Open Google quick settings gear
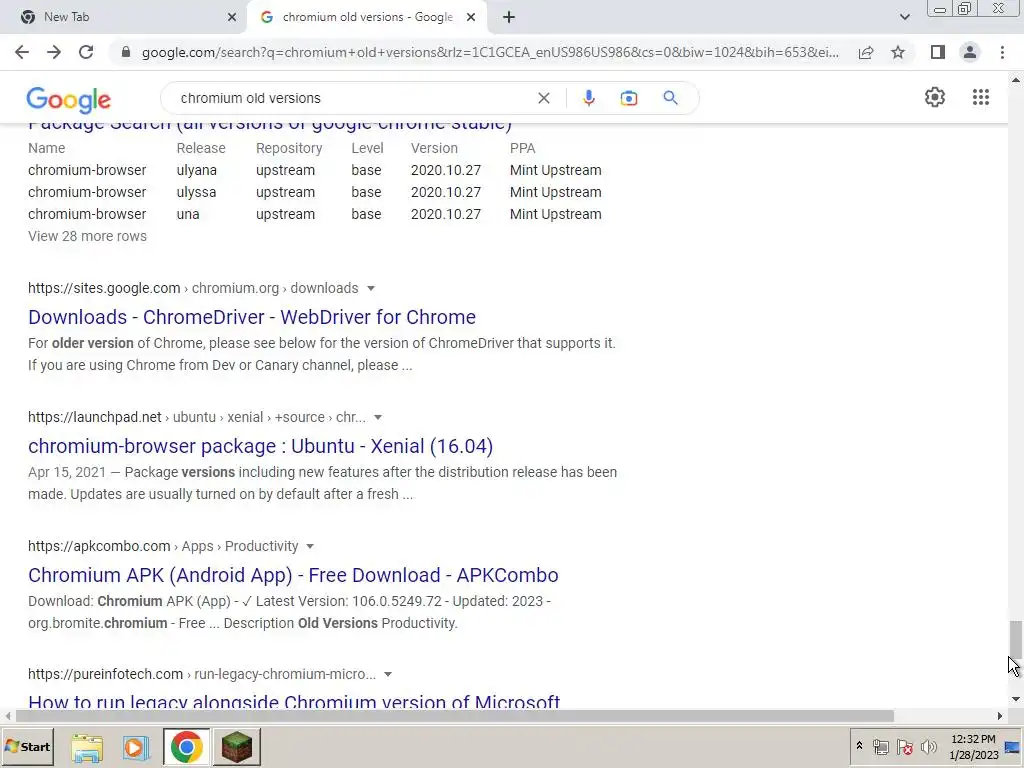Viewport: 1024px width, 768px height. pos(935,97)
